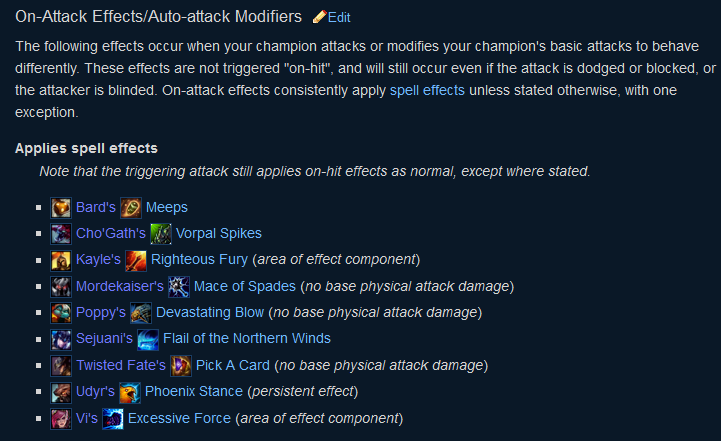Click the Phoenix Stance ability icon
This screenshot has height=441, width=721.
point(130,392)
